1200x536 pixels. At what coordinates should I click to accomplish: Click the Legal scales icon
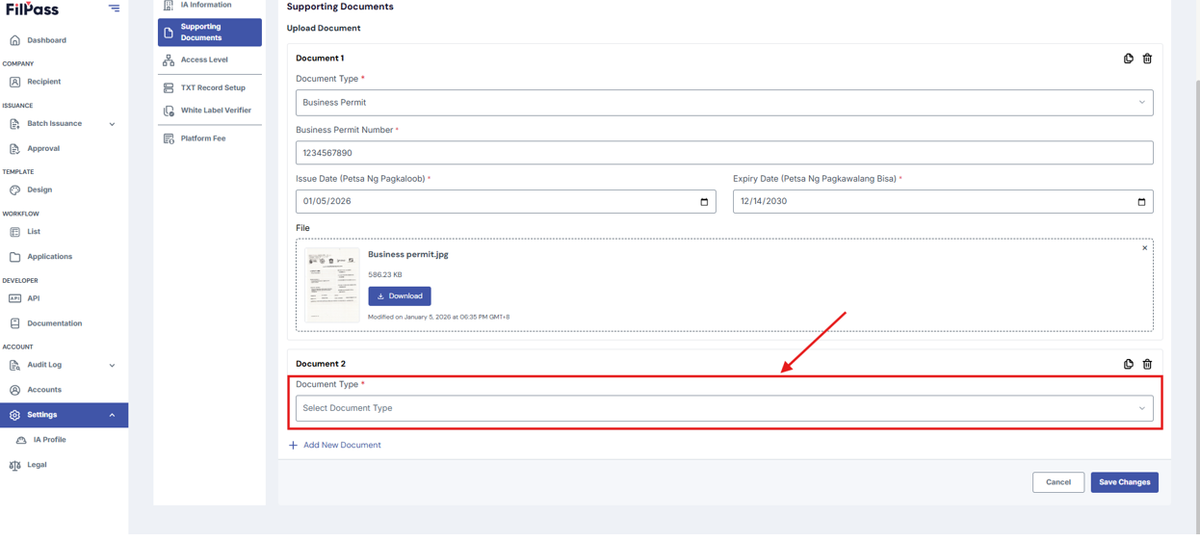(15, 465)
